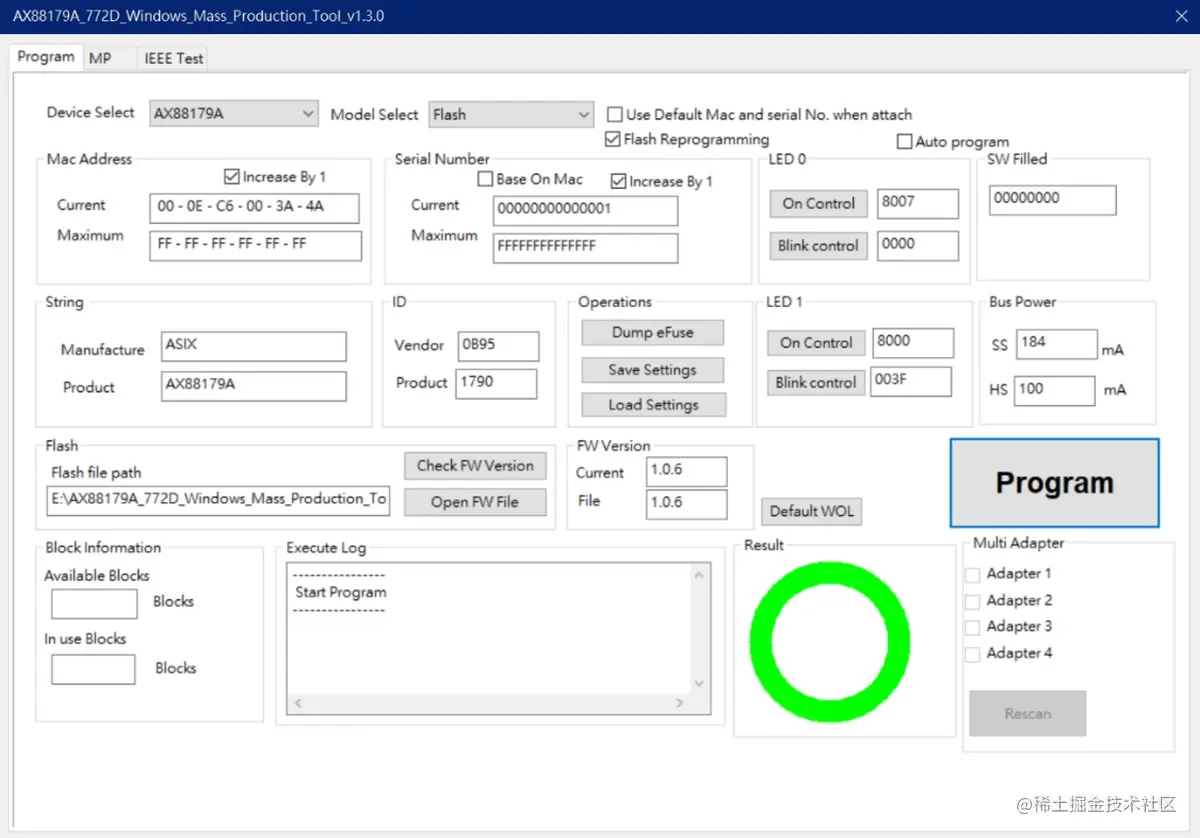This screenshot has height=838, width=1200.
Task: Toggle the Flash Reprogramming checkbox
Action: click(613, 140)
